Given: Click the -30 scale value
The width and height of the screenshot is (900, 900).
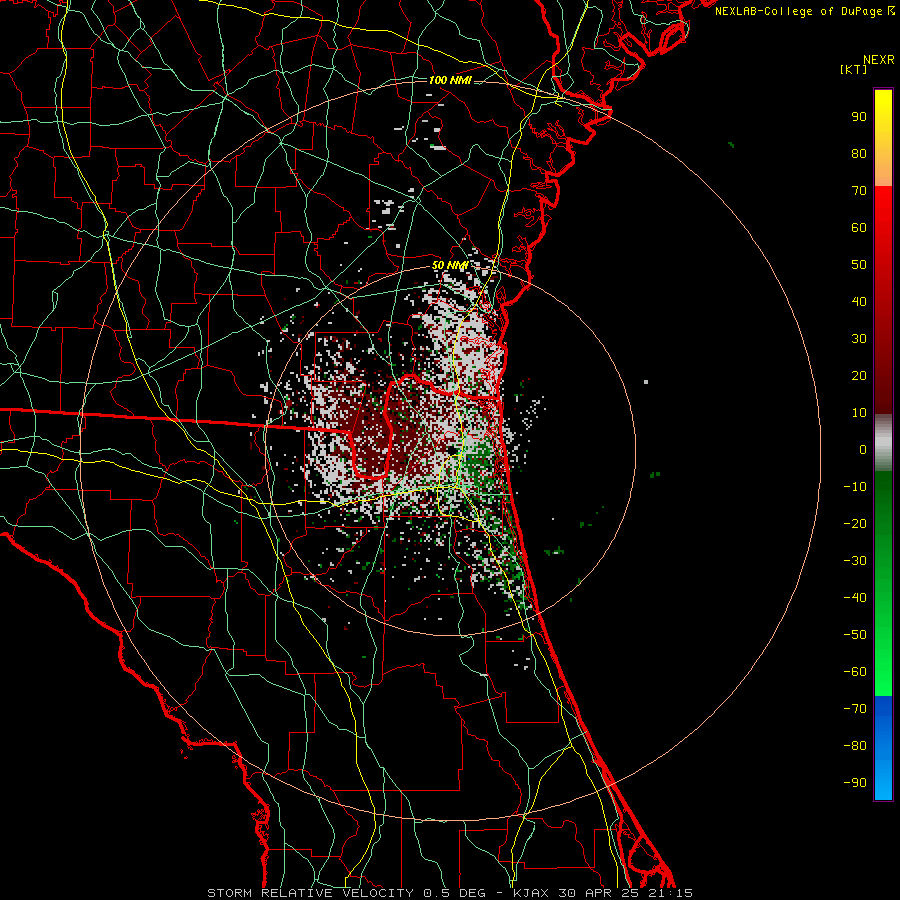Looking at the screenshot, I should click(855, 561).
